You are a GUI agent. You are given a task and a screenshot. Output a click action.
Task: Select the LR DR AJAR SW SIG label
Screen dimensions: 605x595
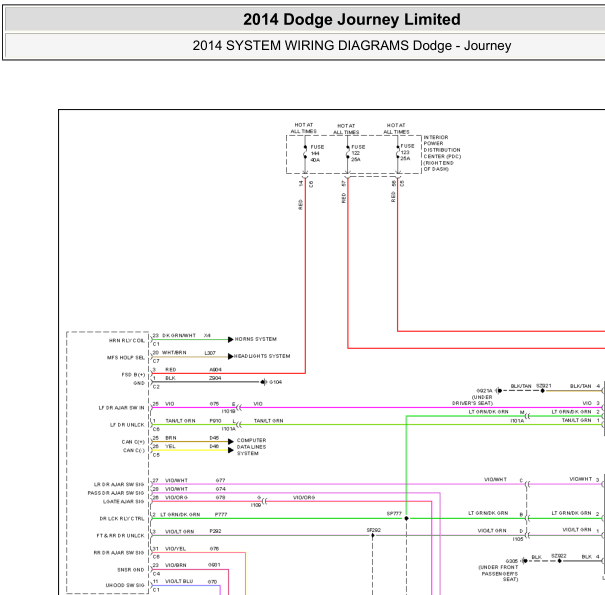click(119, 484)
